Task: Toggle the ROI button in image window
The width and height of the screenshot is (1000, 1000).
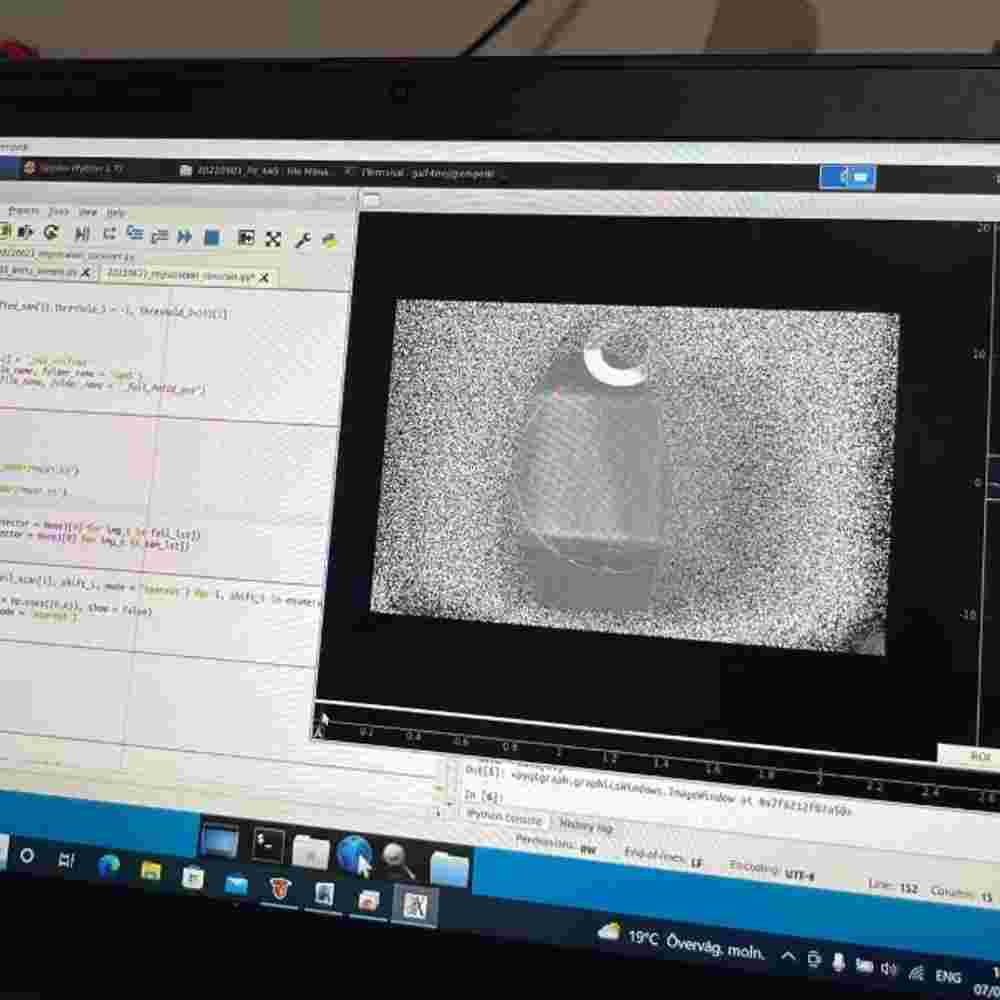Action: 978,757
